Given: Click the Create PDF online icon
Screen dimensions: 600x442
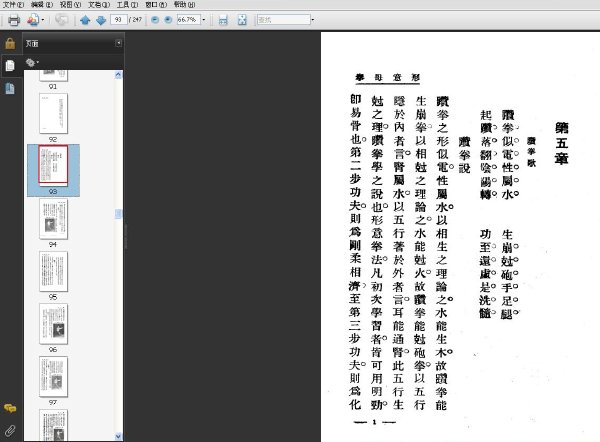Looking at the screenshot, I should click(33, 20).
